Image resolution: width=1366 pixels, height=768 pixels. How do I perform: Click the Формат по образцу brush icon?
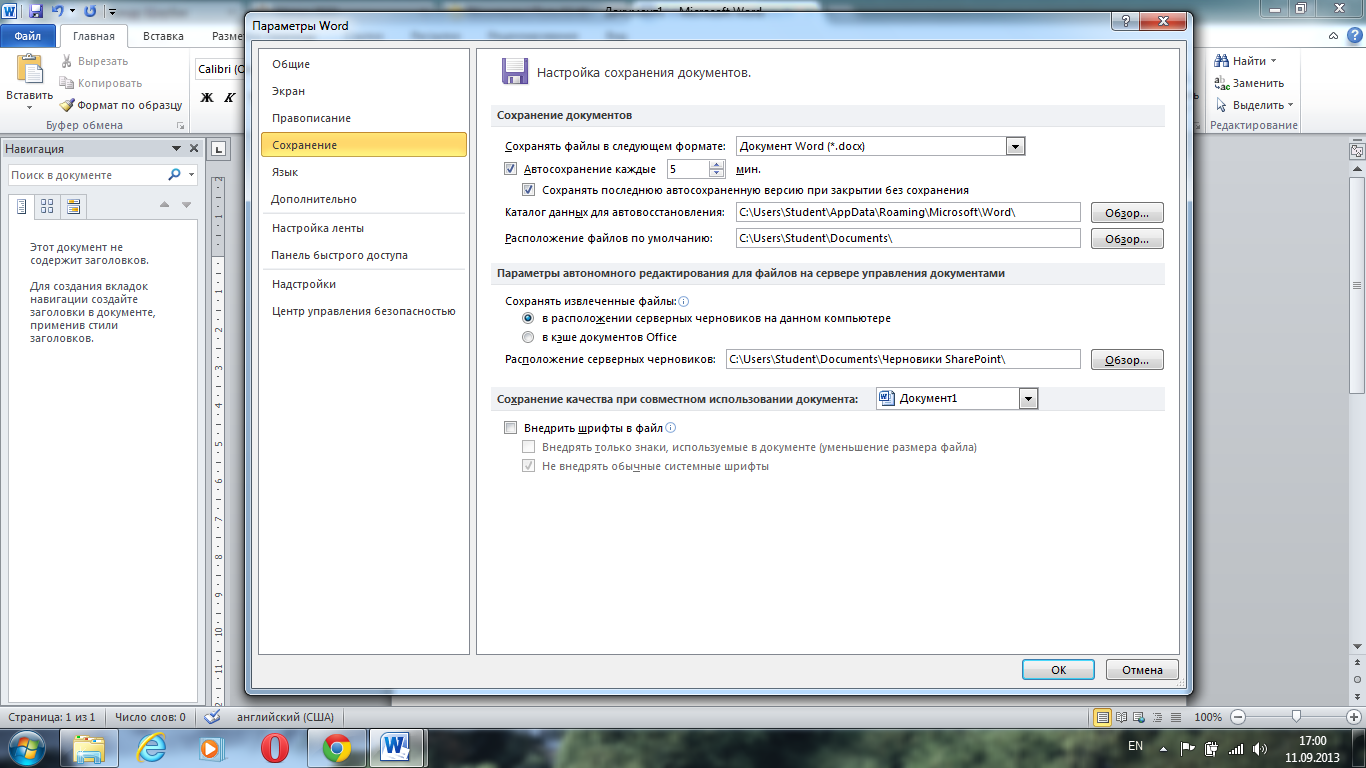[x=67, y=105]
